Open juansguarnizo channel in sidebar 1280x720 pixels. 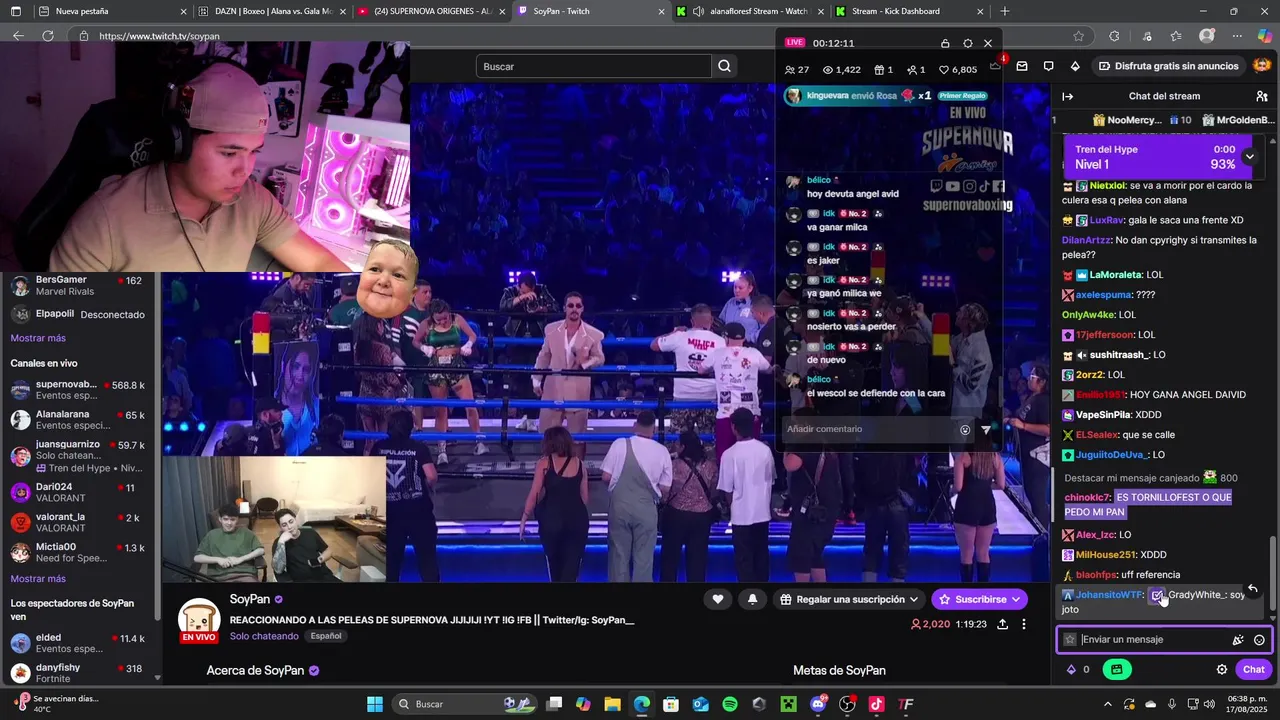78,455
